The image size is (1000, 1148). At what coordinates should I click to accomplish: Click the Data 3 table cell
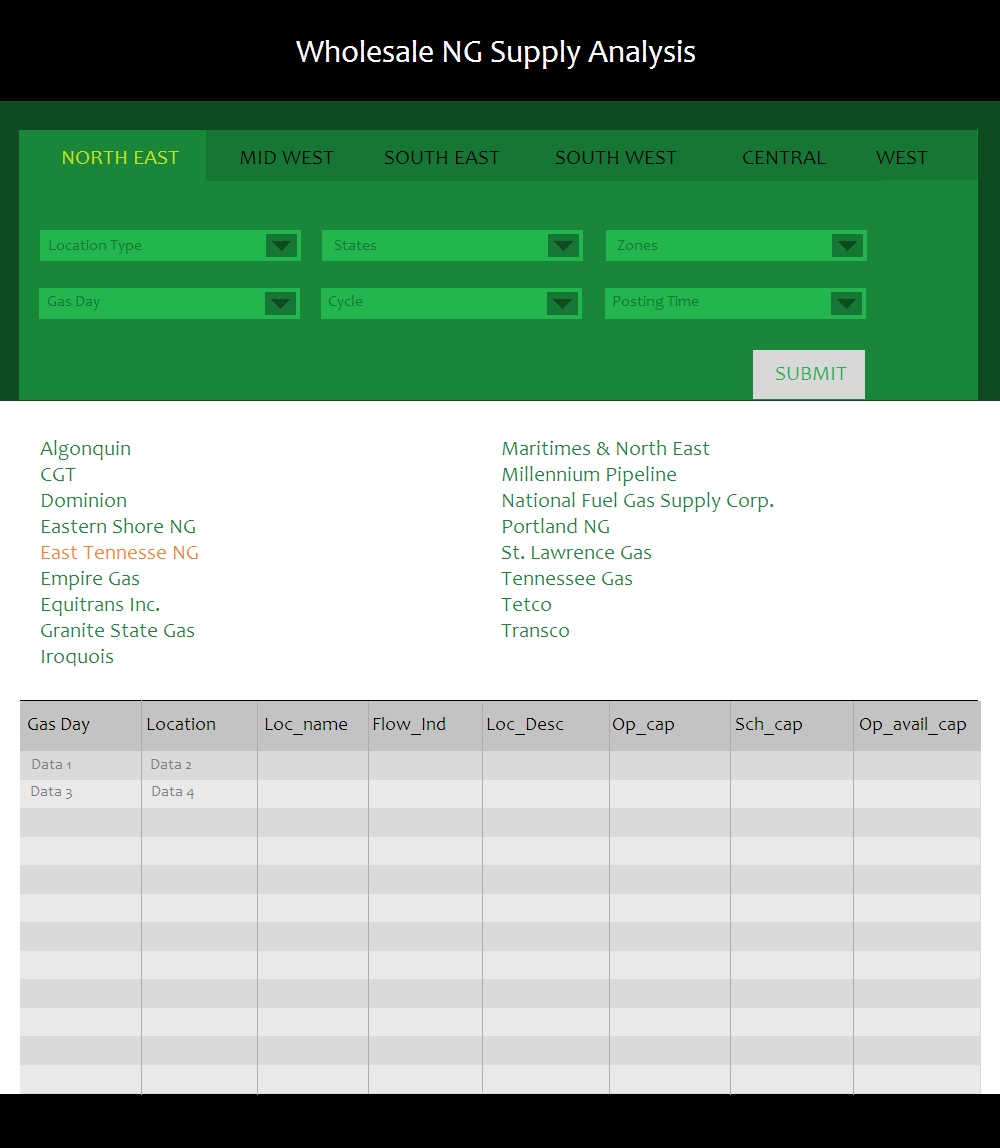81,793
